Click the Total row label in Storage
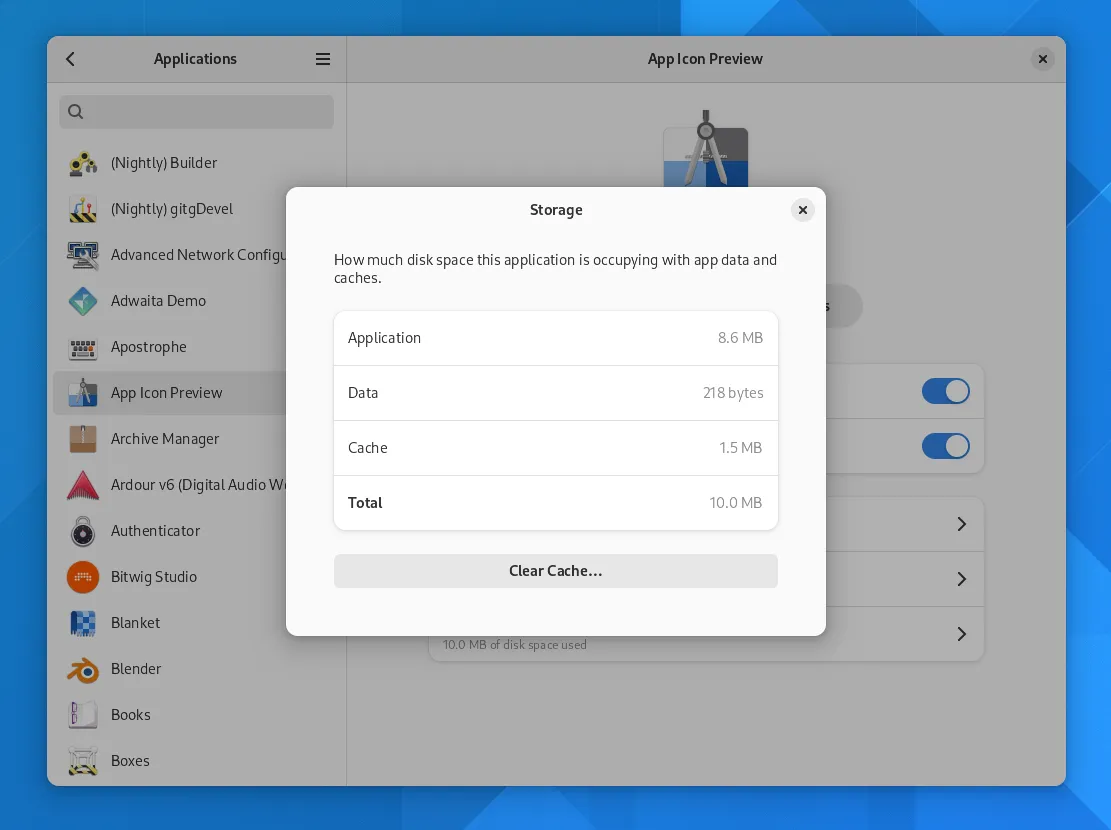The width and height of the screenshot is (1111, 830). pyautogui.click(x=365, y=503)
